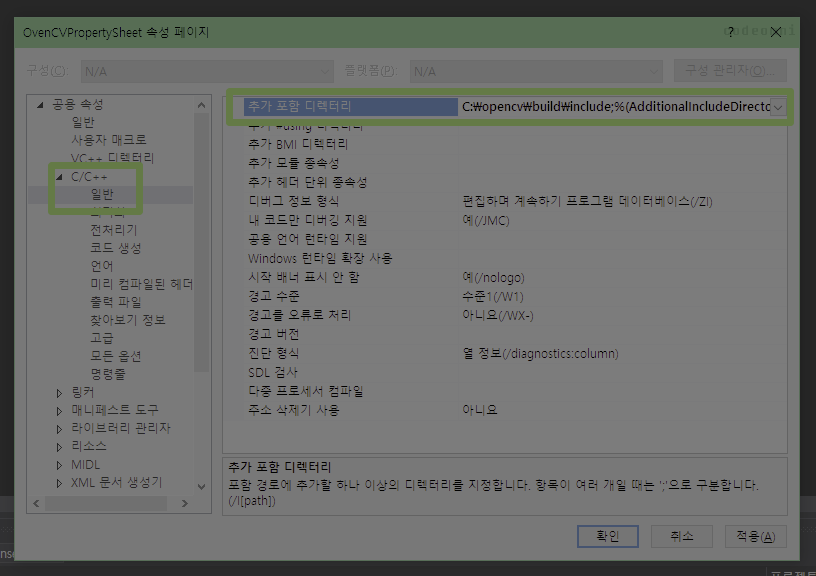Click the 수준1(/W1) value
Image resolution: width=816 pixels, height=576 pixels.
pos(493,297)
